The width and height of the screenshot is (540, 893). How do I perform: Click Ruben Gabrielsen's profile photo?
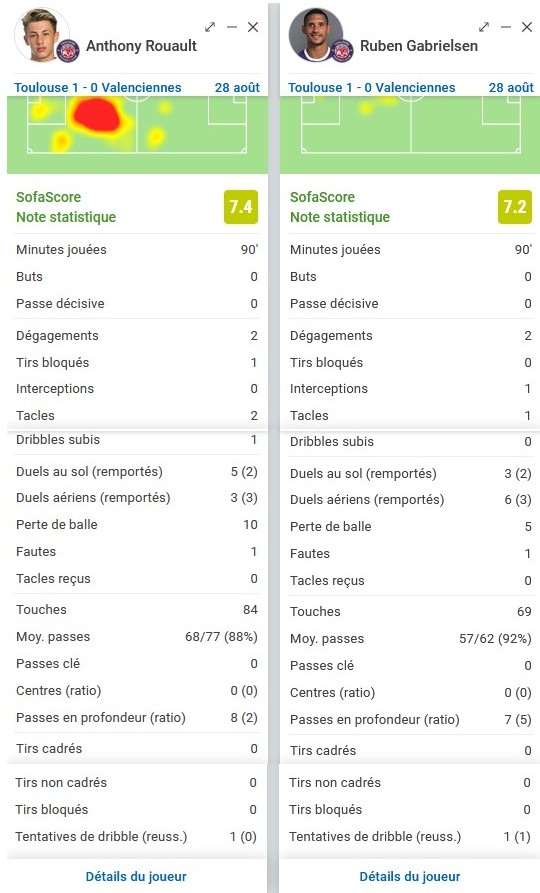pyautogui.click(x=315, y=34)
